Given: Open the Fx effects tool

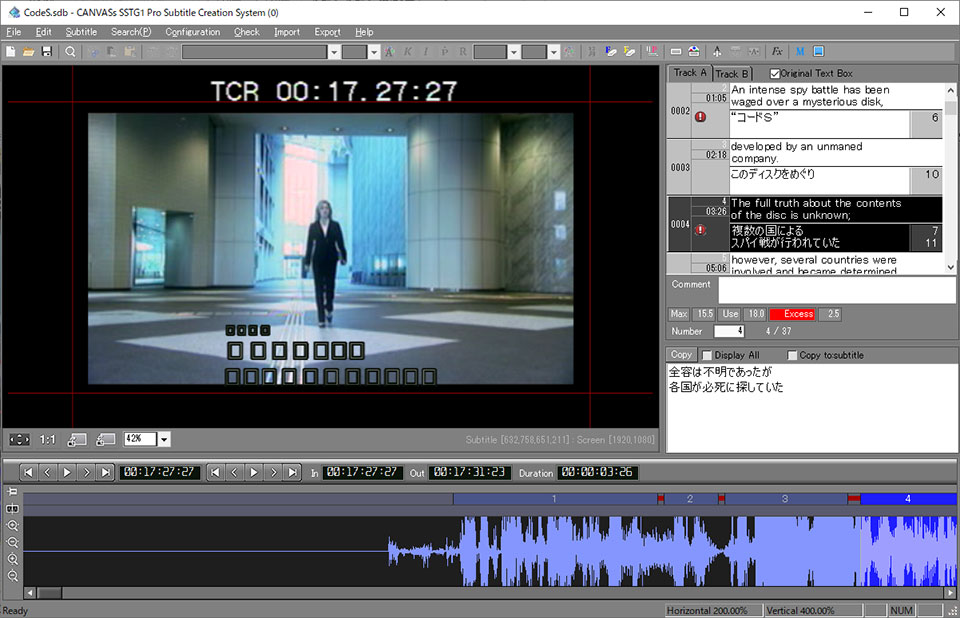Looking at the screenshot, I should coord(777,52).
